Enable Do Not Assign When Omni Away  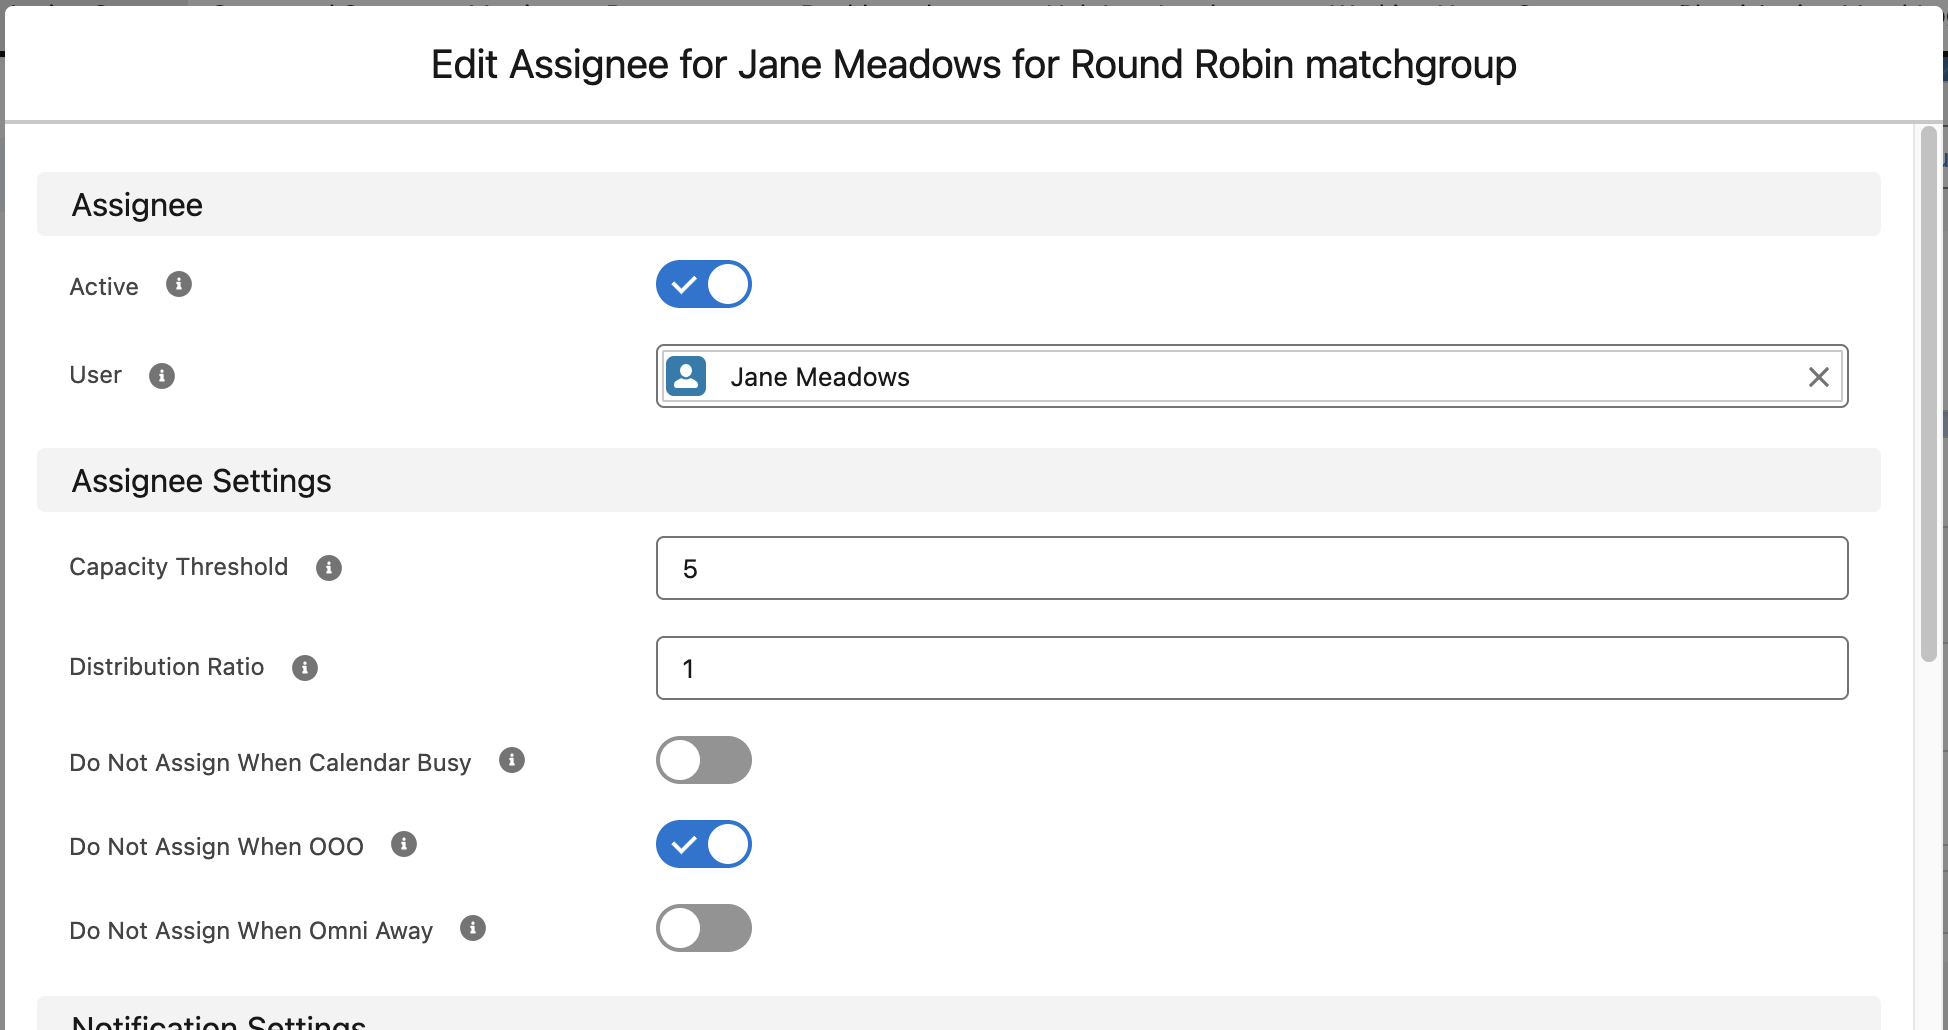click(x=704, y=928)
